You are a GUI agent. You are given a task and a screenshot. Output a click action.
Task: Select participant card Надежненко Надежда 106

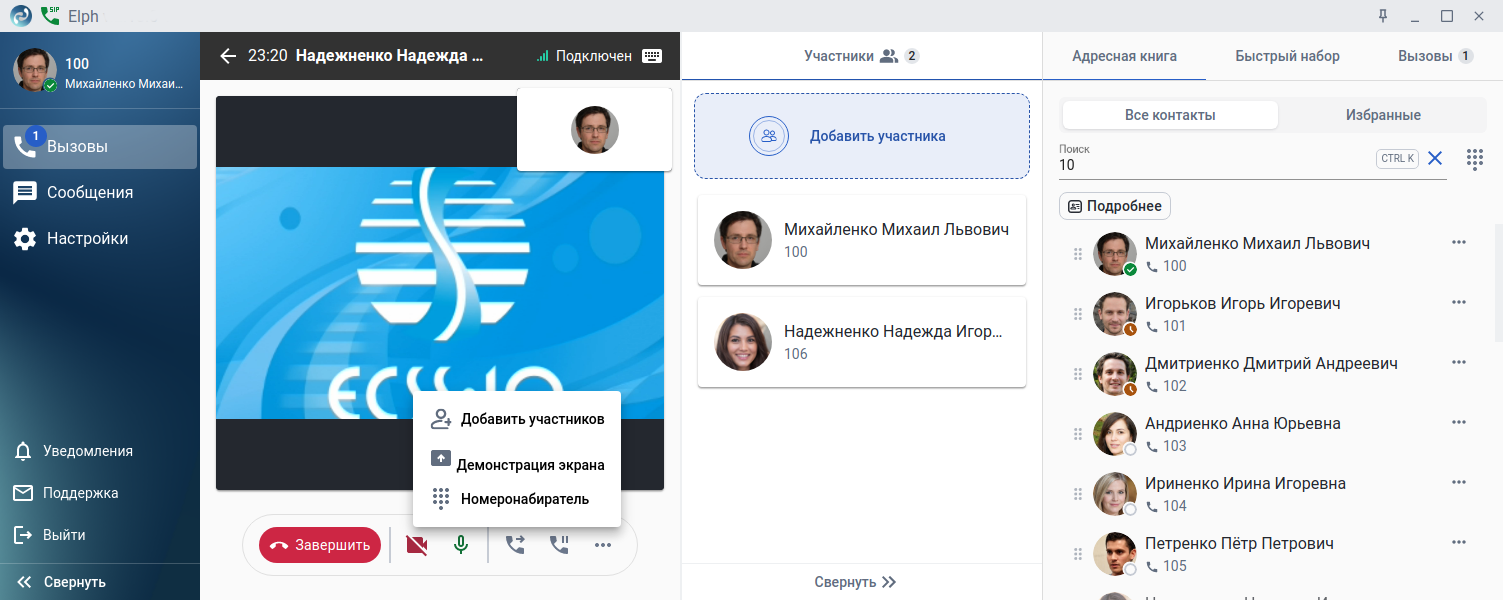click(x=862, y=342)
